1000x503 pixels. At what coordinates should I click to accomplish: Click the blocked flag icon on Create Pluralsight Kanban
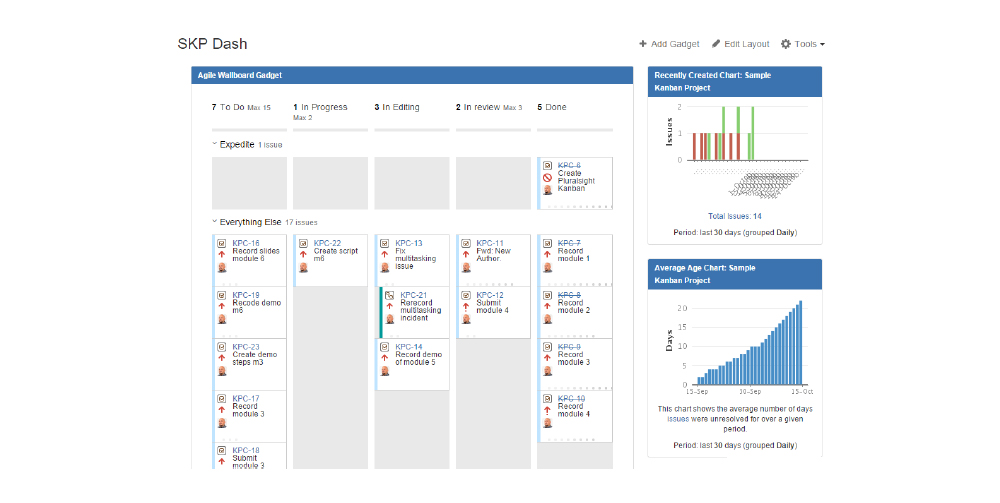point(547,178)
